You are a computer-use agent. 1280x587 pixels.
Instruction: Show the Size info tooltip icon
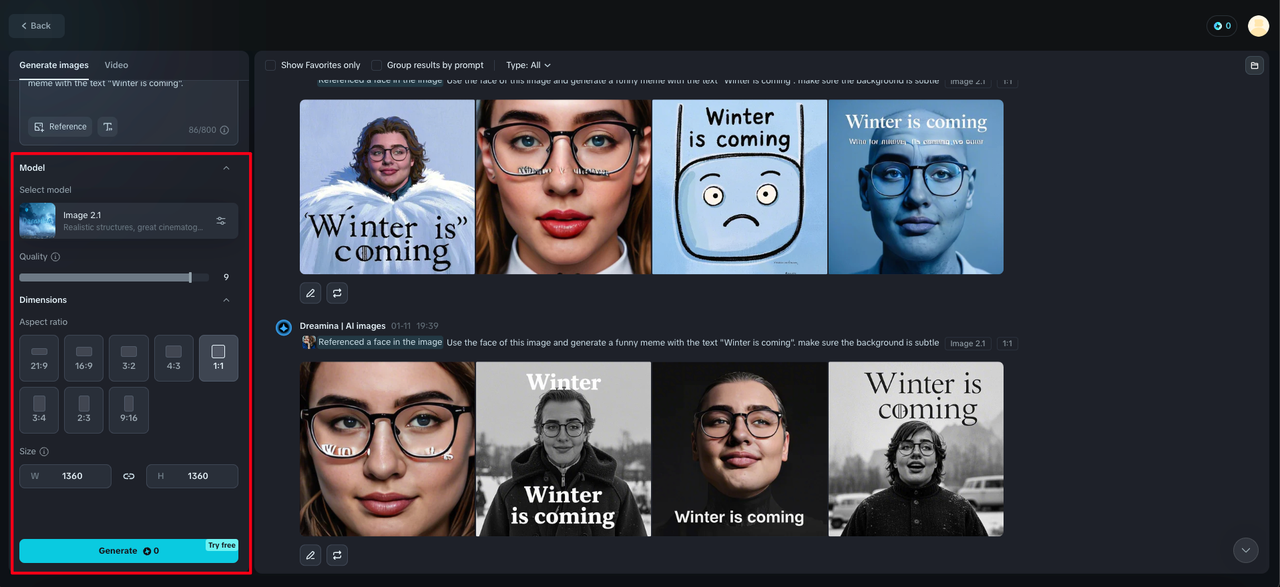[44, 452]
